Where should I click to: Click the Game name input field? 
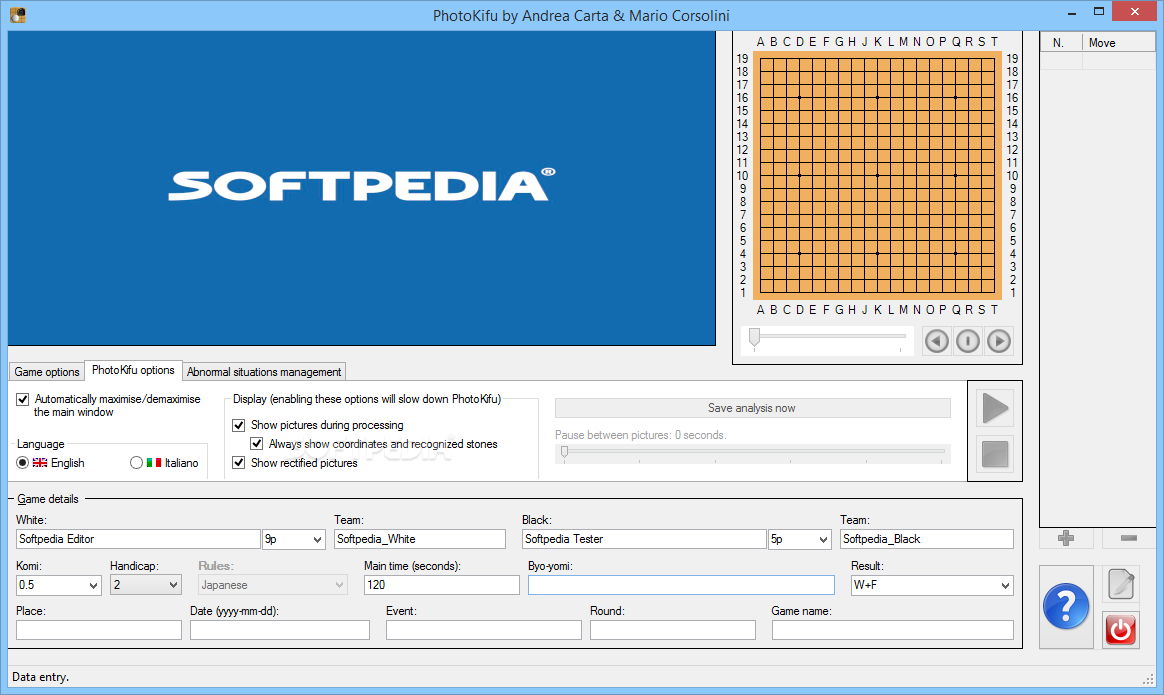click(x=892, y=630)
